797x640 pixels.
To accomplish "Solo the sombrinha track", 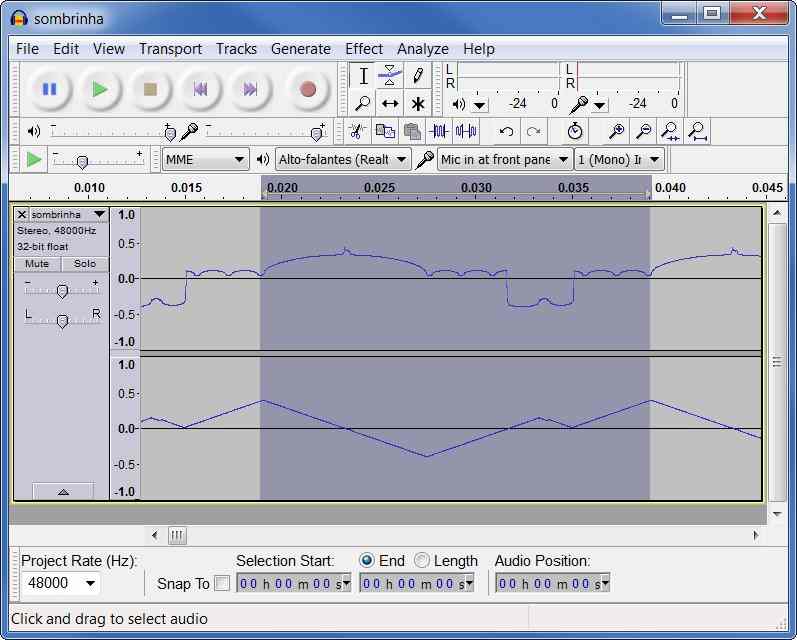I will (85, 264).
